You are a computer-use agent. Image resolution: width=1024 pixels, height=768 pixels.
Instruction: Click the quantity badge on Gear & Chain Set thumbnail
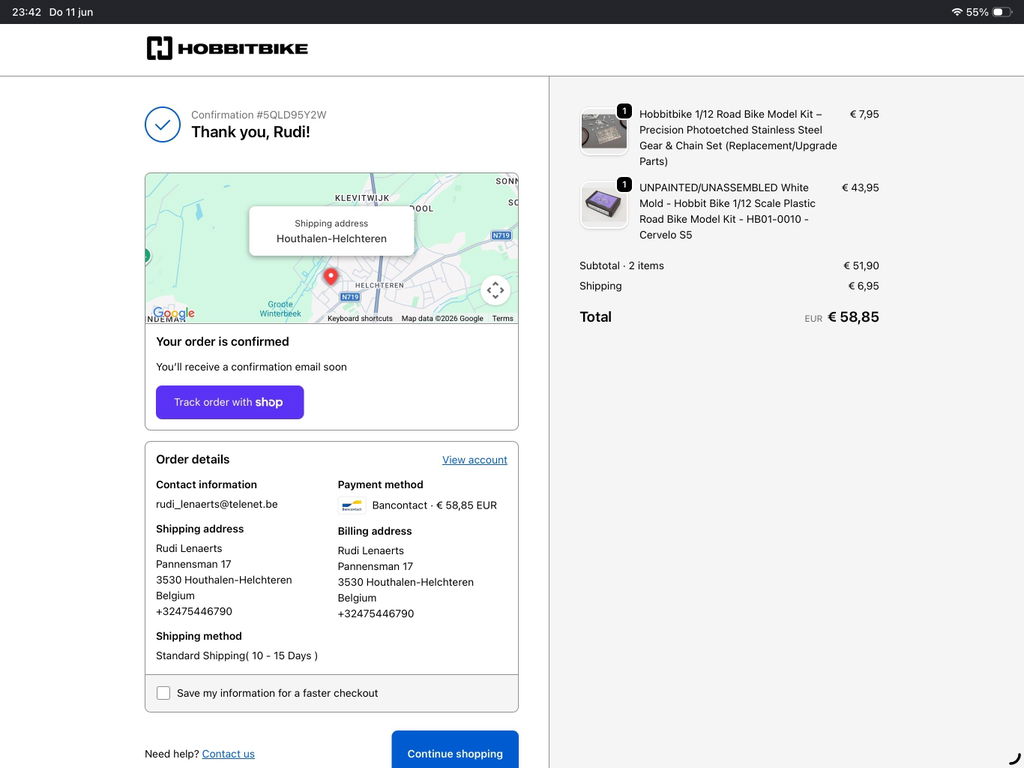point(624,111)
